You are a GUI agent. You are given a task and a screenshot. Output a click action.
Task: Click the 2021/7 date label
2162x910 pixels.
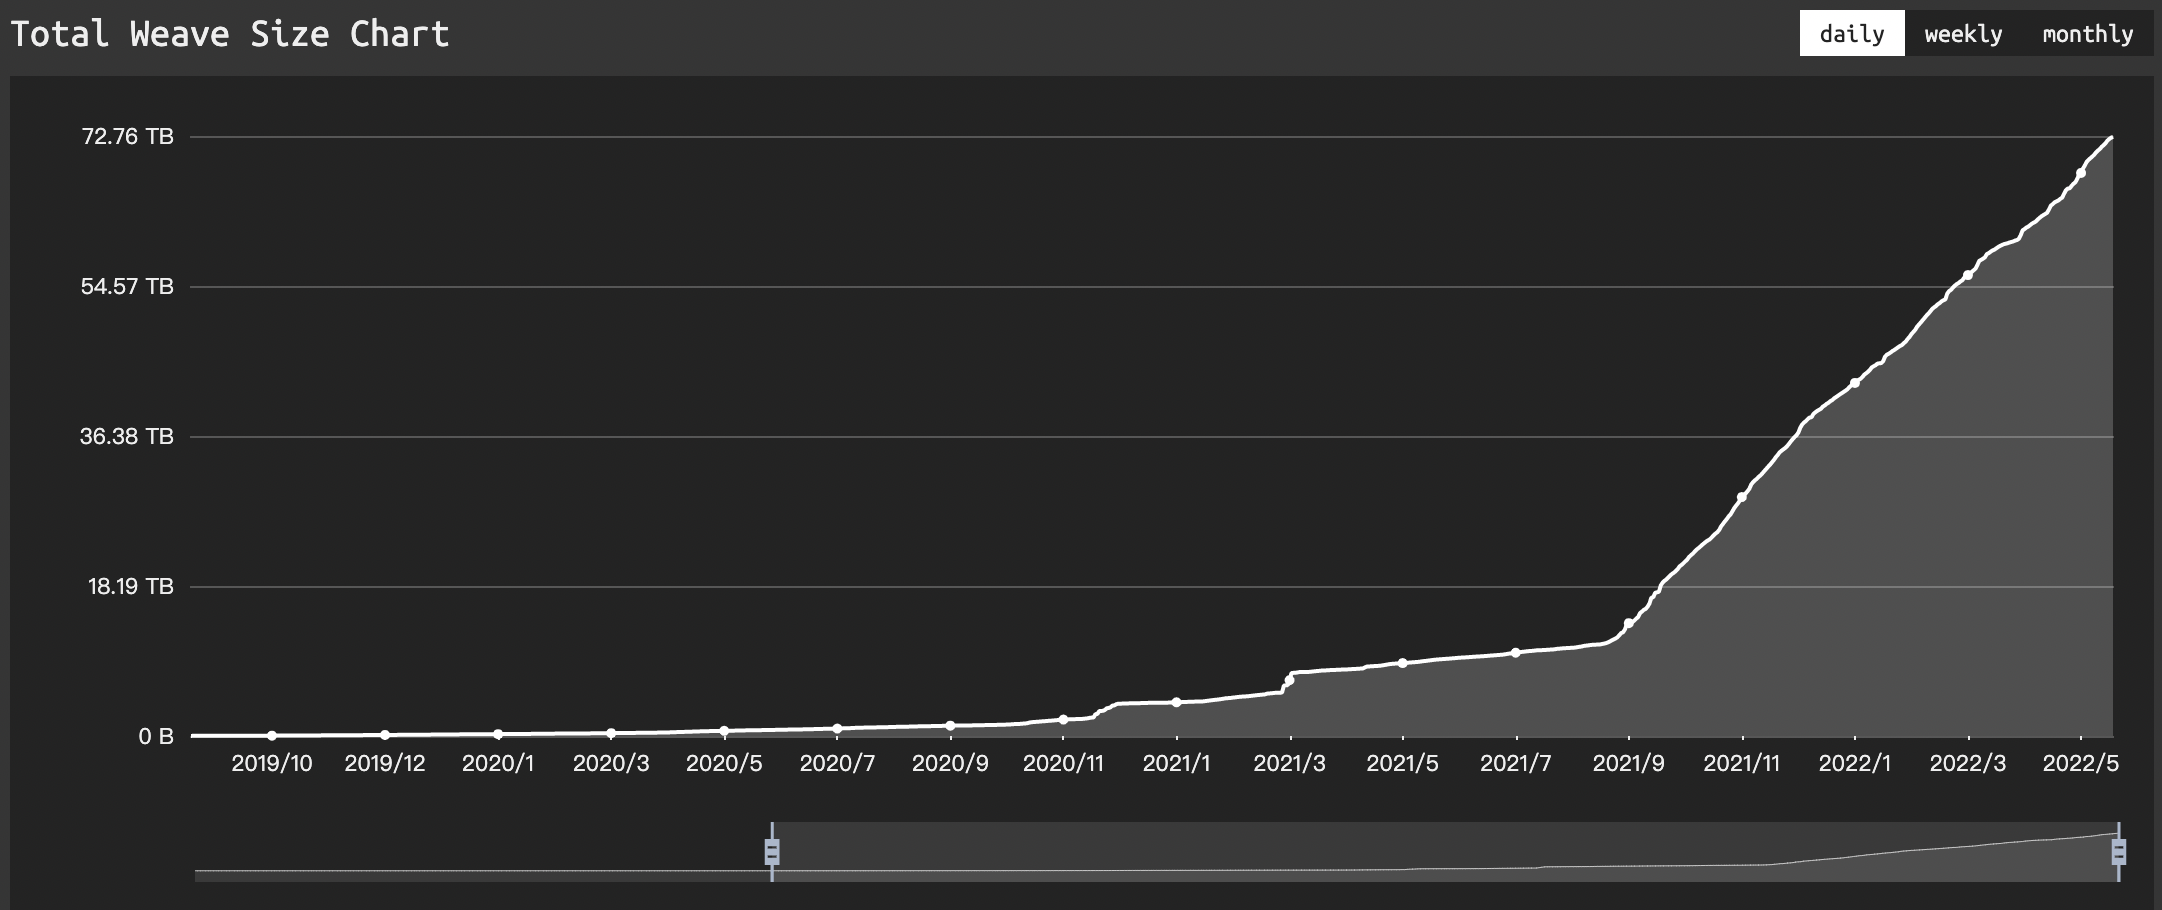point(1516,764)
